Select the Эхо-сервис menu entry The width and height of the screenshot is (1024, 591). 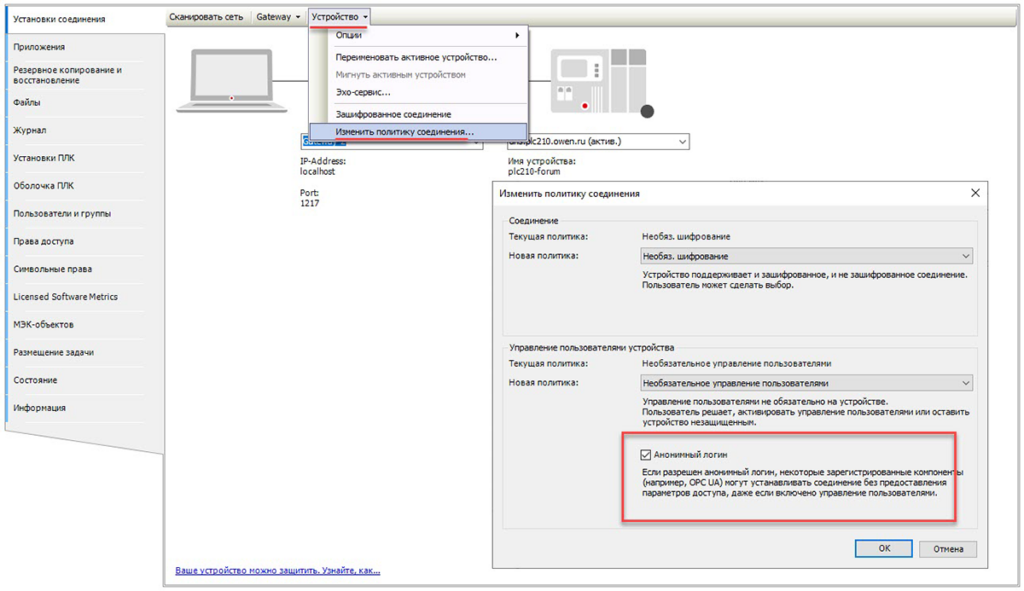363,93
